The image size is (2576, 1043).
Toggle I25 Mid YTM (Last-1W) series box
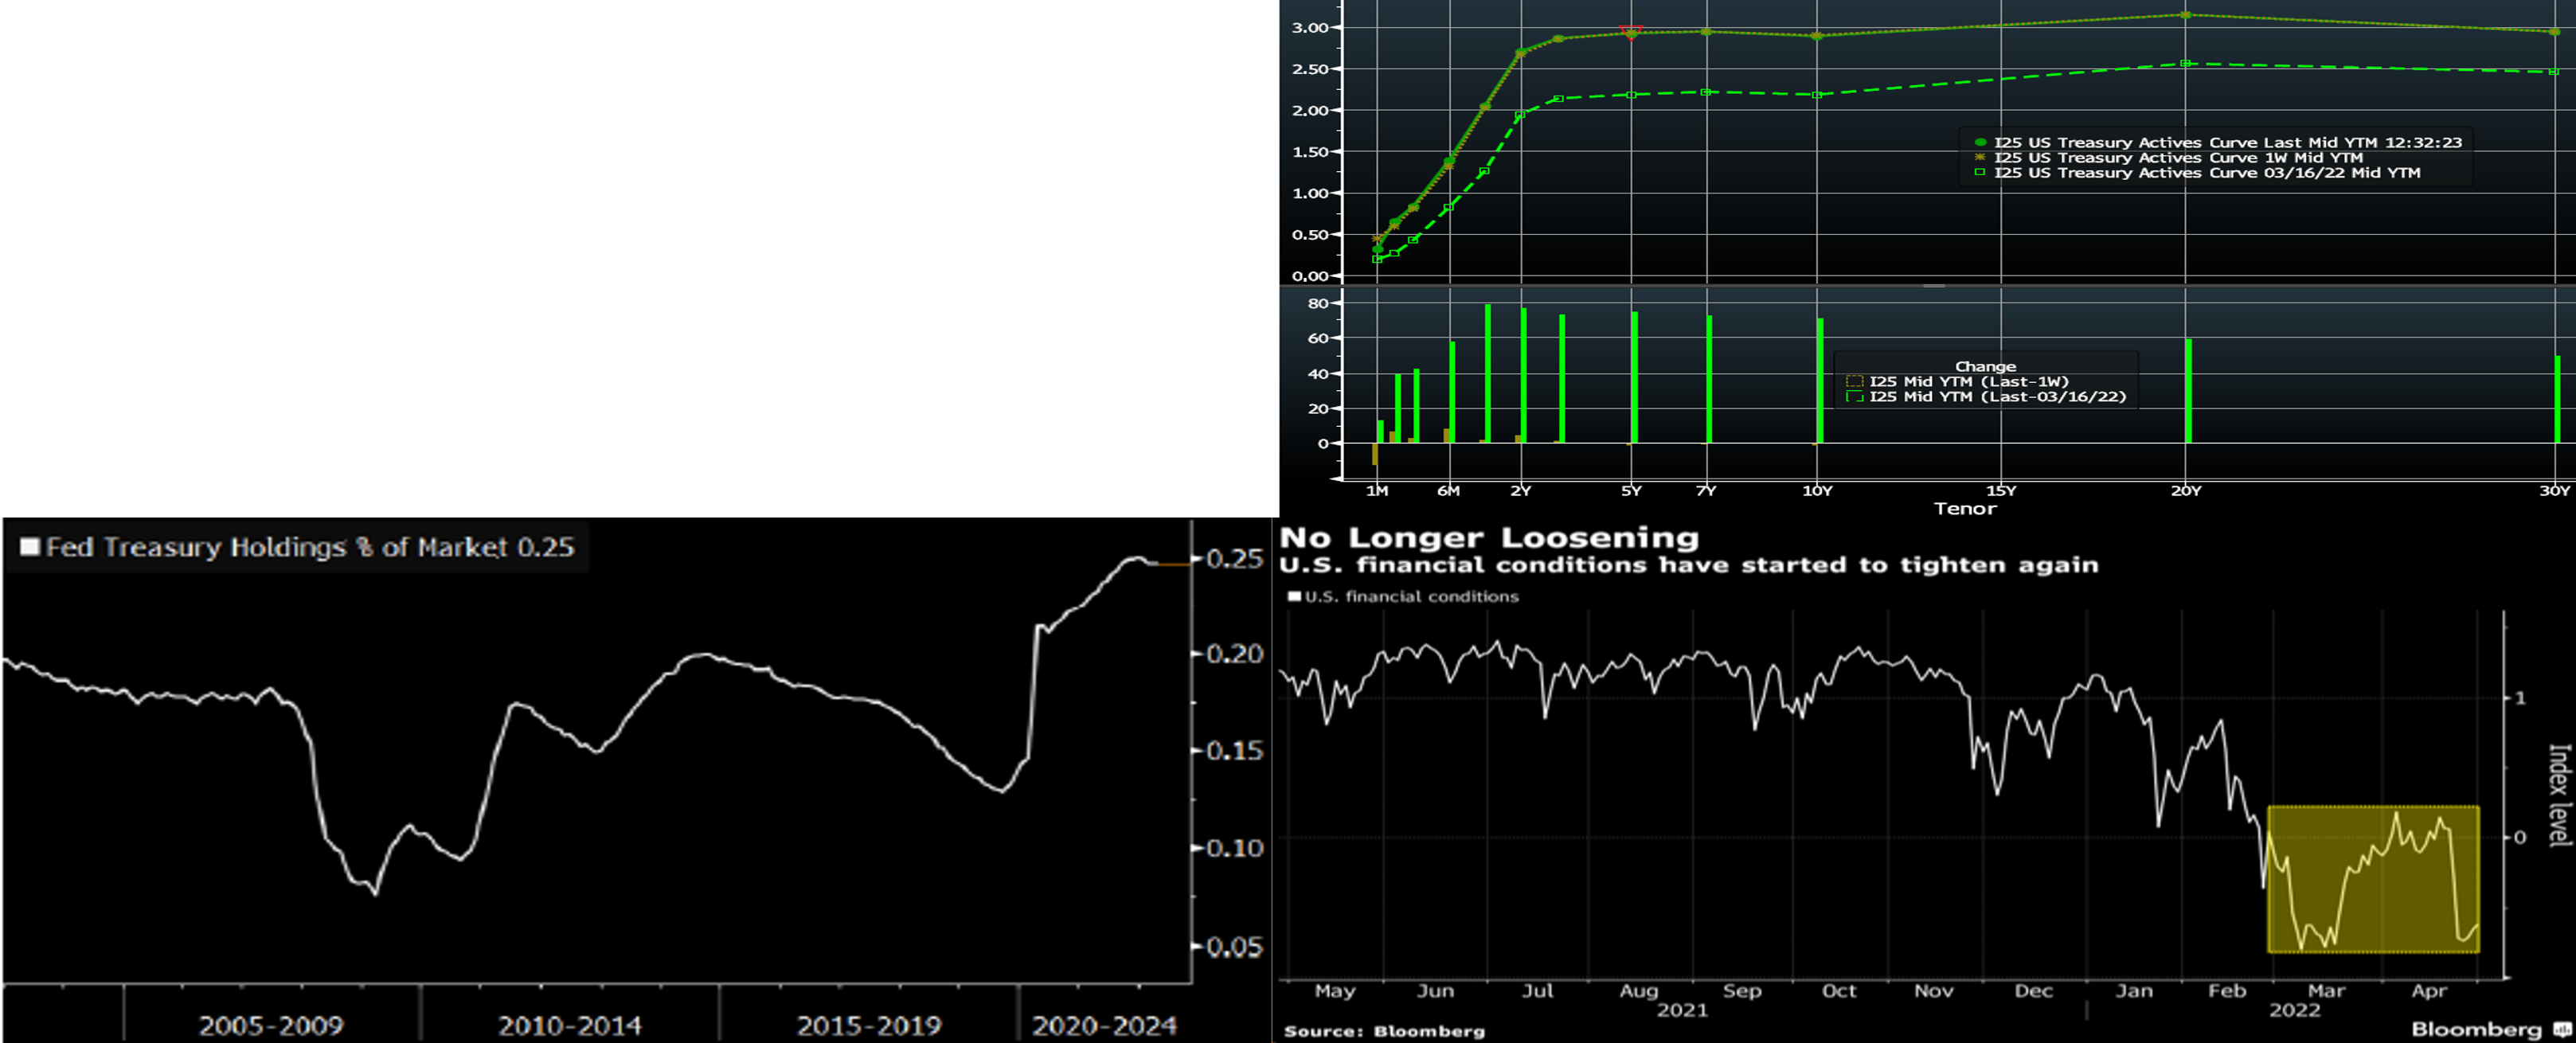[x=1854, y=381]
